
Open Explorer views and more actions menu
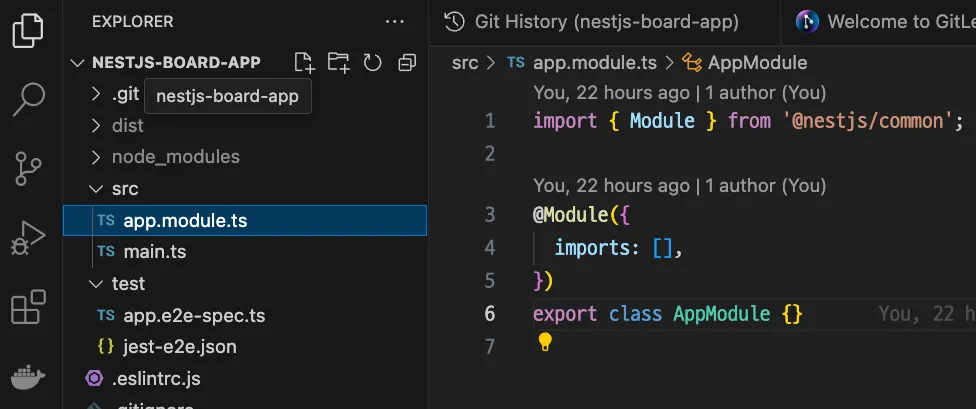[x=395, y=22]
